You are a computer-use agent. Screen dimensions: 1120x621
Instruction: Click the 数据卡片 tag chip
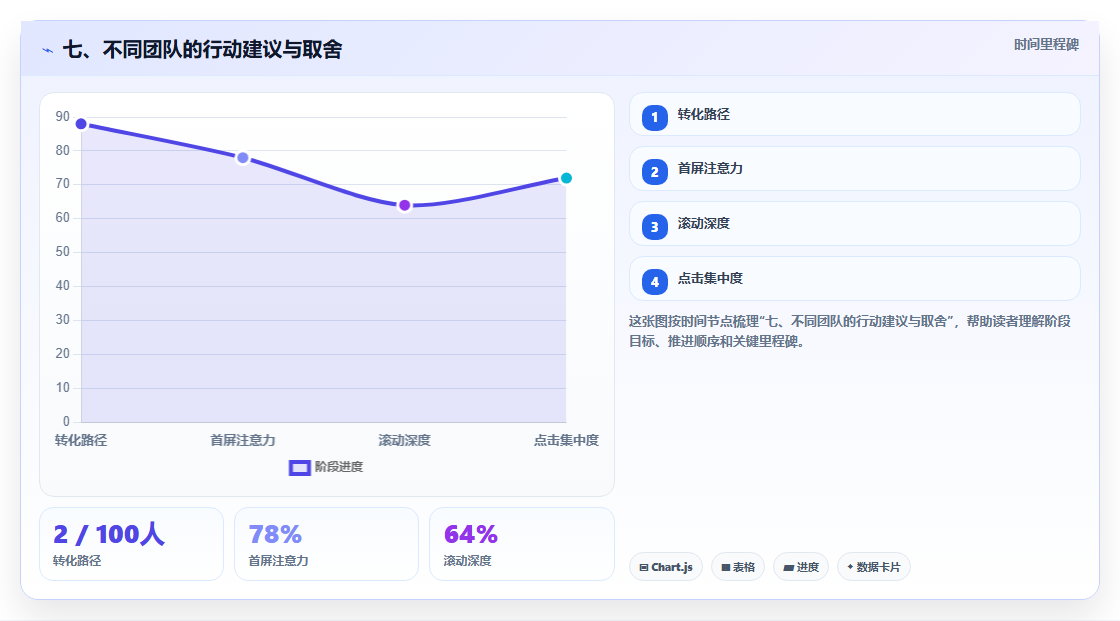pyautogui.click(x=874, y=567)
